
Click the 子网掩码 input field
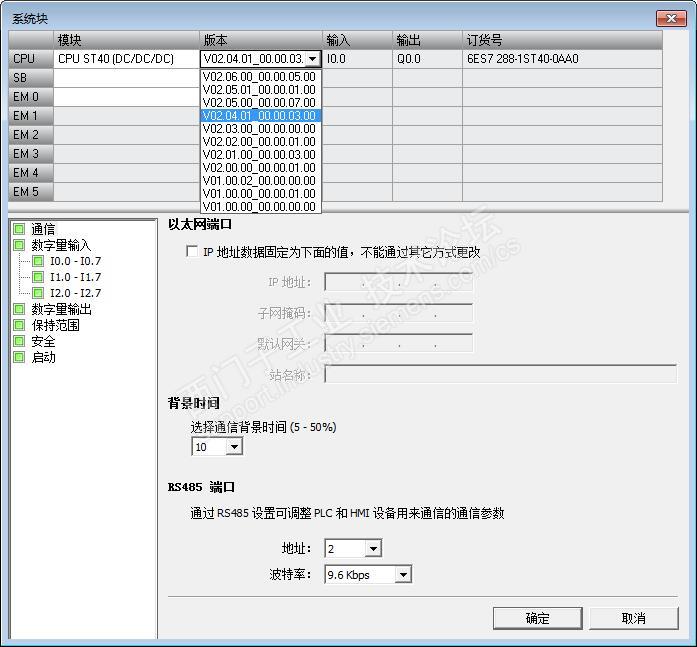click(x=398, y=313)
